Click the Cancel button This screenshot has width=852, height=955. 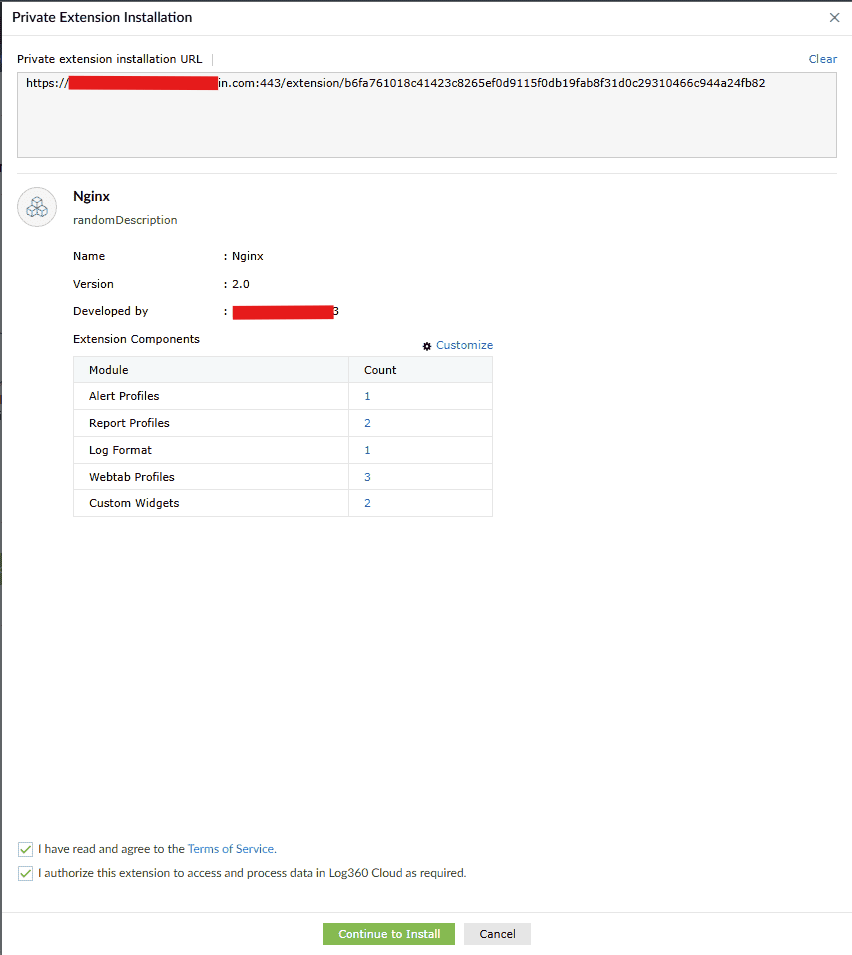[497, 934]
